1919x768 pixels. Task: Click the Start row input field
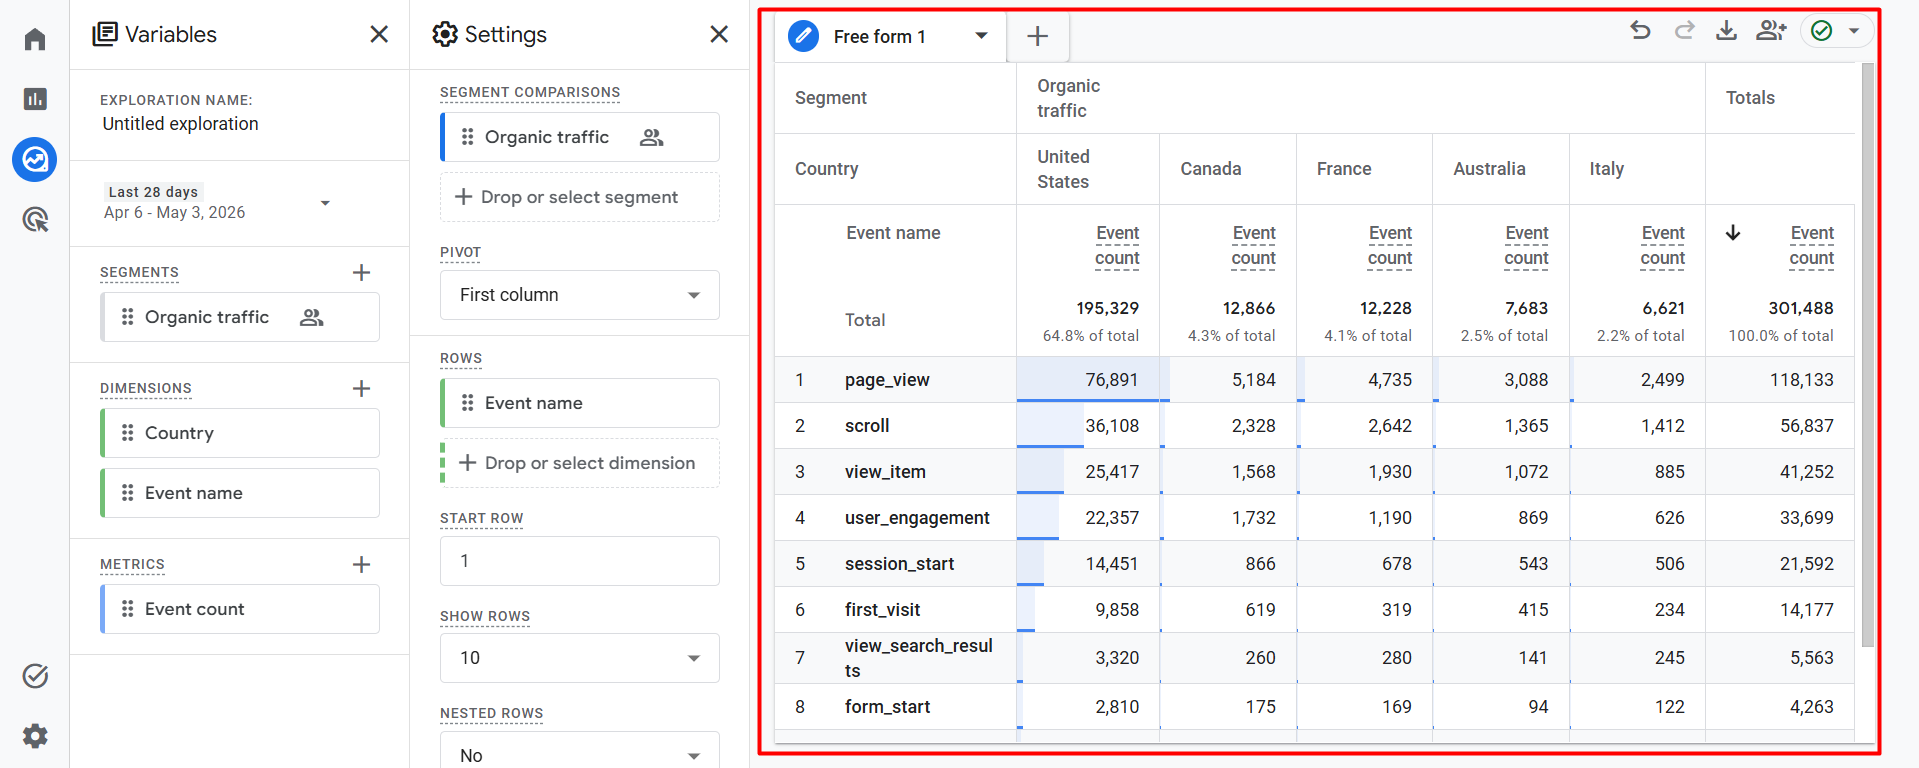click(x=580, y=561)
